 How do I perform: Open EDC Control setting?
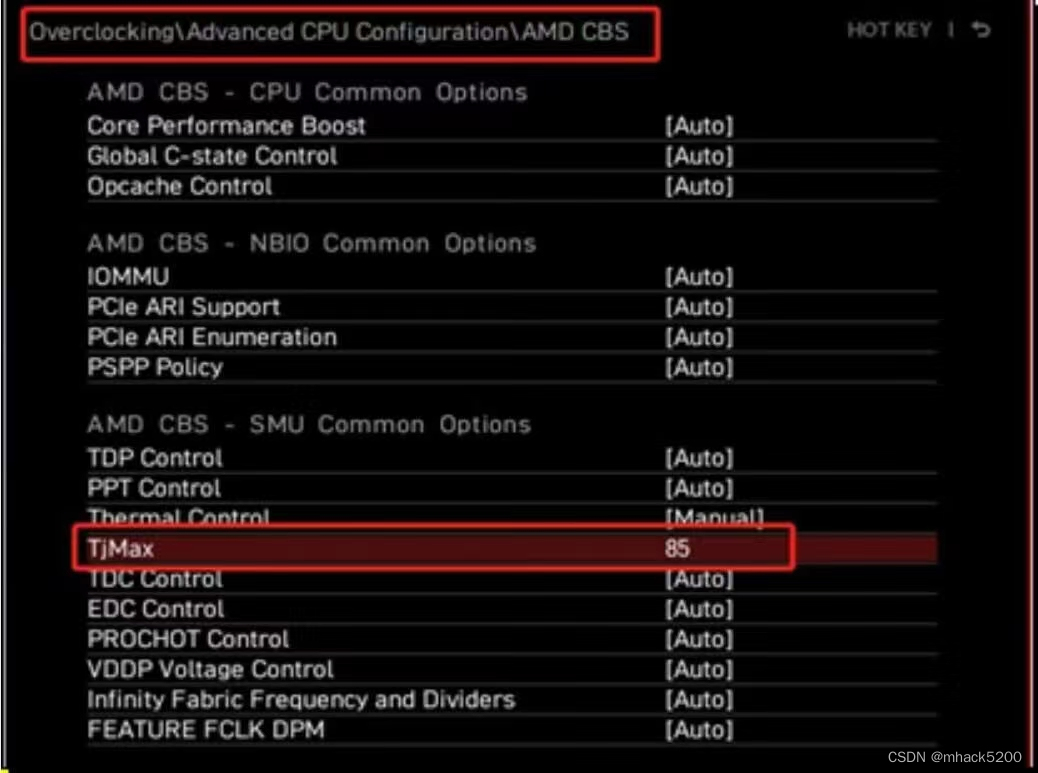click(512, 609)
